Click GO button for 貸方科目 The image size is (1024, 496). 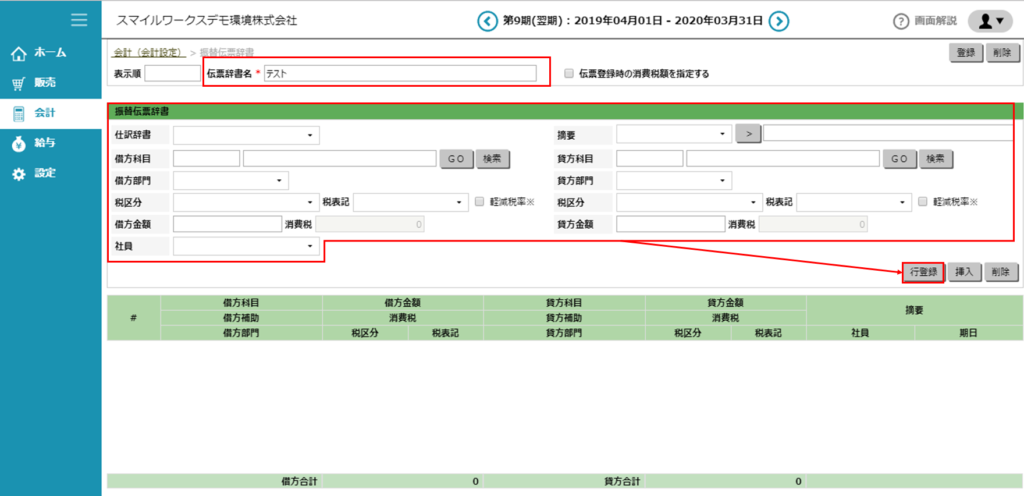[900, 159]
